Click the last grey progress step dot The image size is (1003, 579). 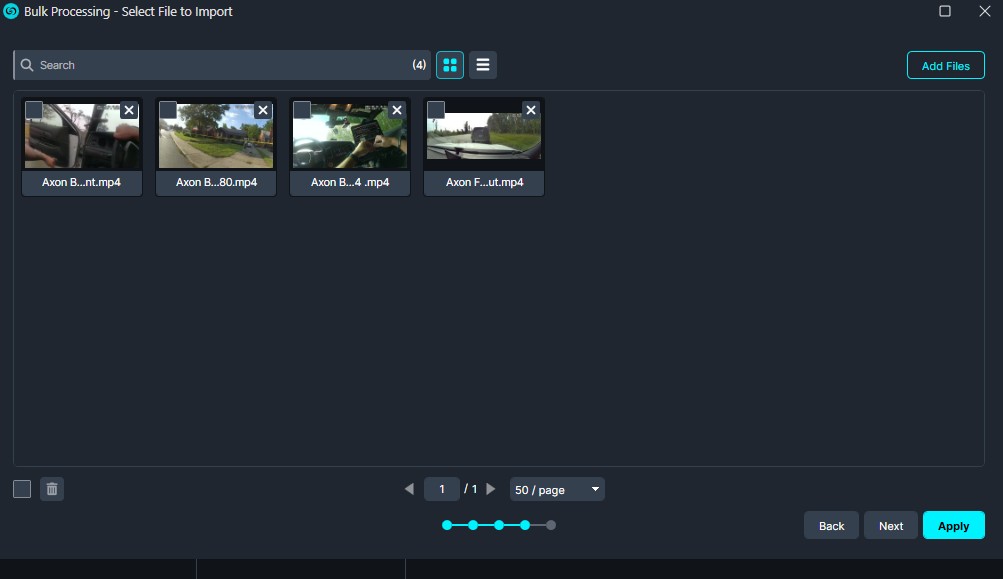point(551,525)
